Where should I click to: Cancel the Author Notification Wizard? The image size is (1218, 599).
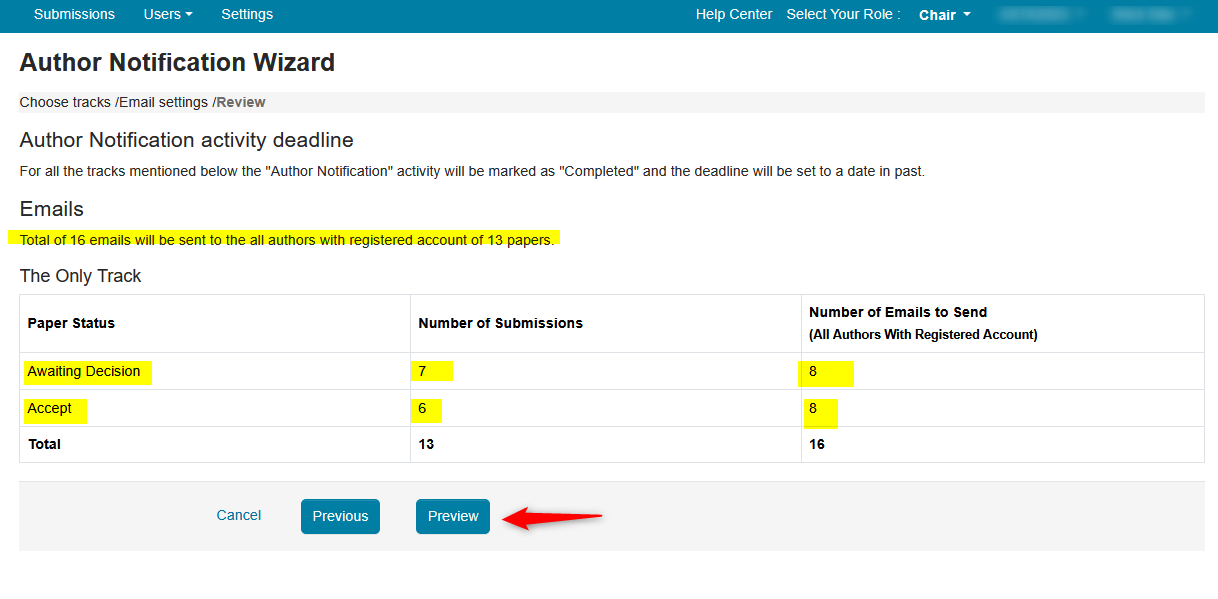coord(238,515)
